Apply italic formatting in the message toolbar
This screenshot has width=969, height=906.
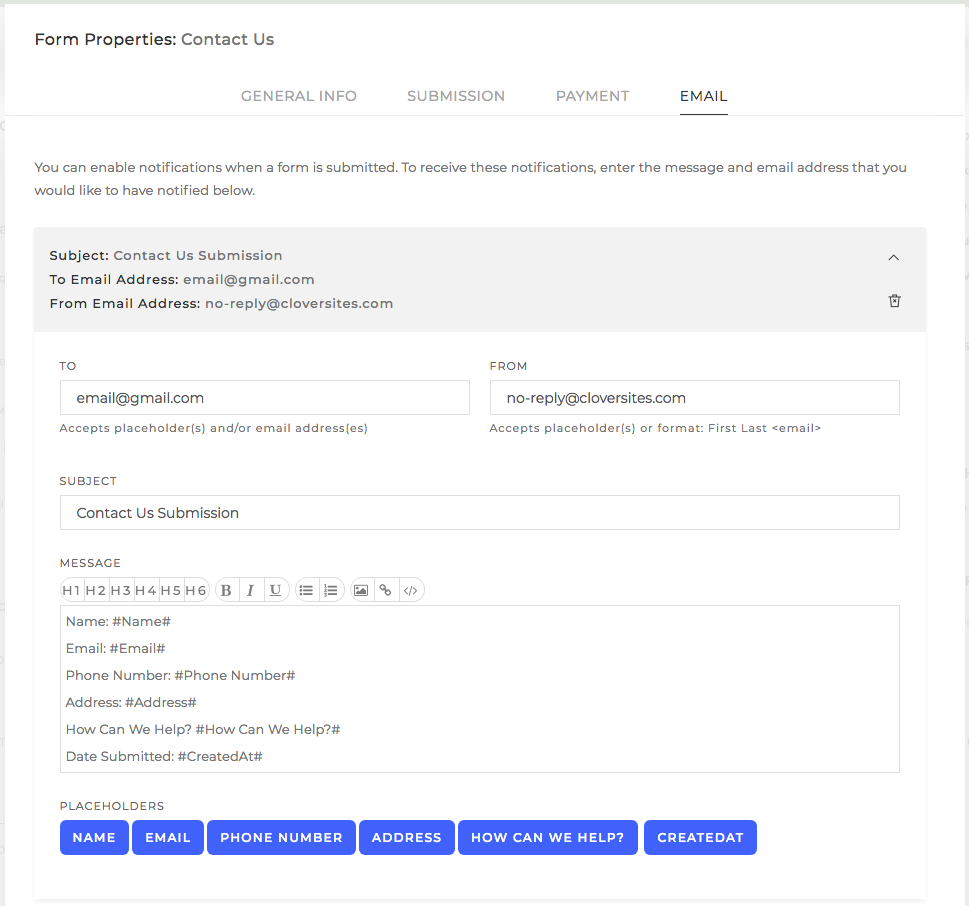pos(250,589)
